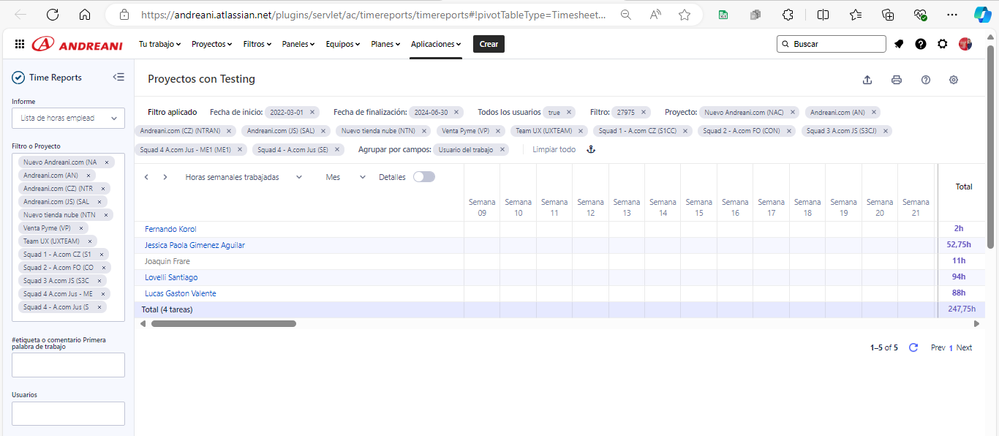Screen dimensions: 999x436
Task: Open report settings gear icon
Action: (954, 80)
